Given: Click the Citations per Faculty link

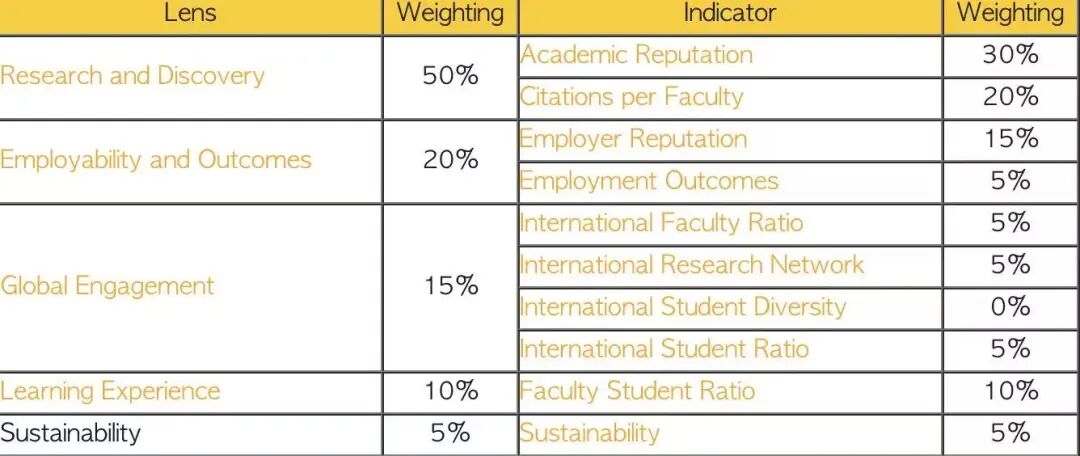Looking at the screenshot, I should pyautogui.click(x=631, y=97).
